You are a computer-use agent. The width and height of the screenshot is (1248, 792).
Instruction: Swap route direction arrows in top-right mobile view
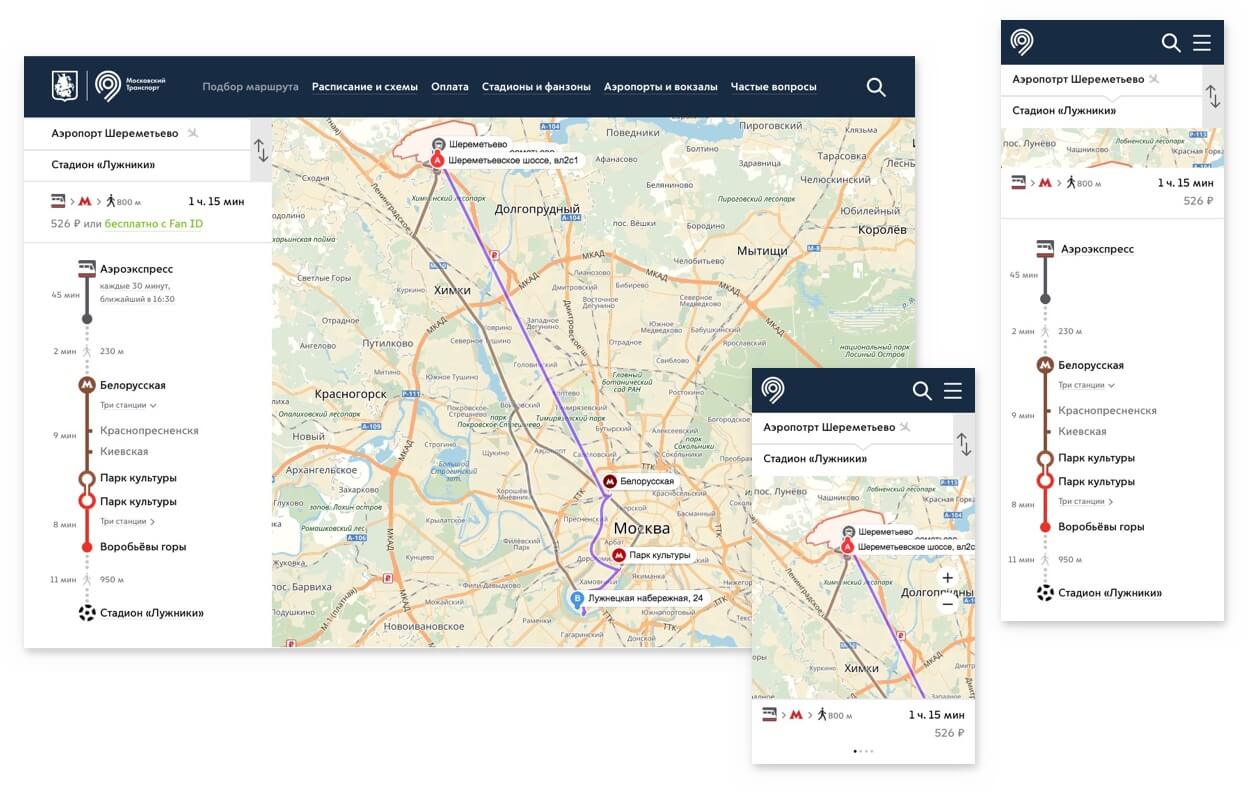pos(1212,96)
